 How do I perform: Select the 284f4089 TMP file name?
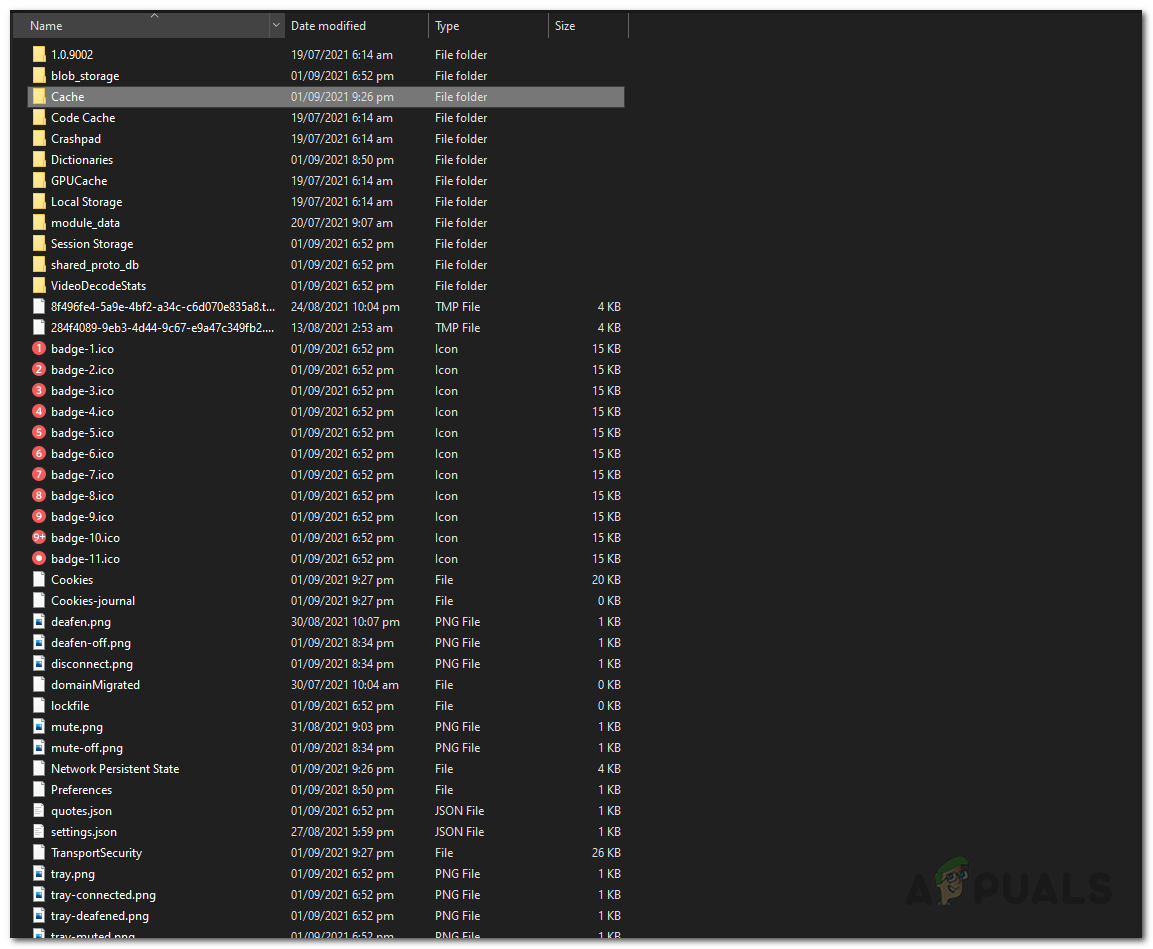coord(163,328)
